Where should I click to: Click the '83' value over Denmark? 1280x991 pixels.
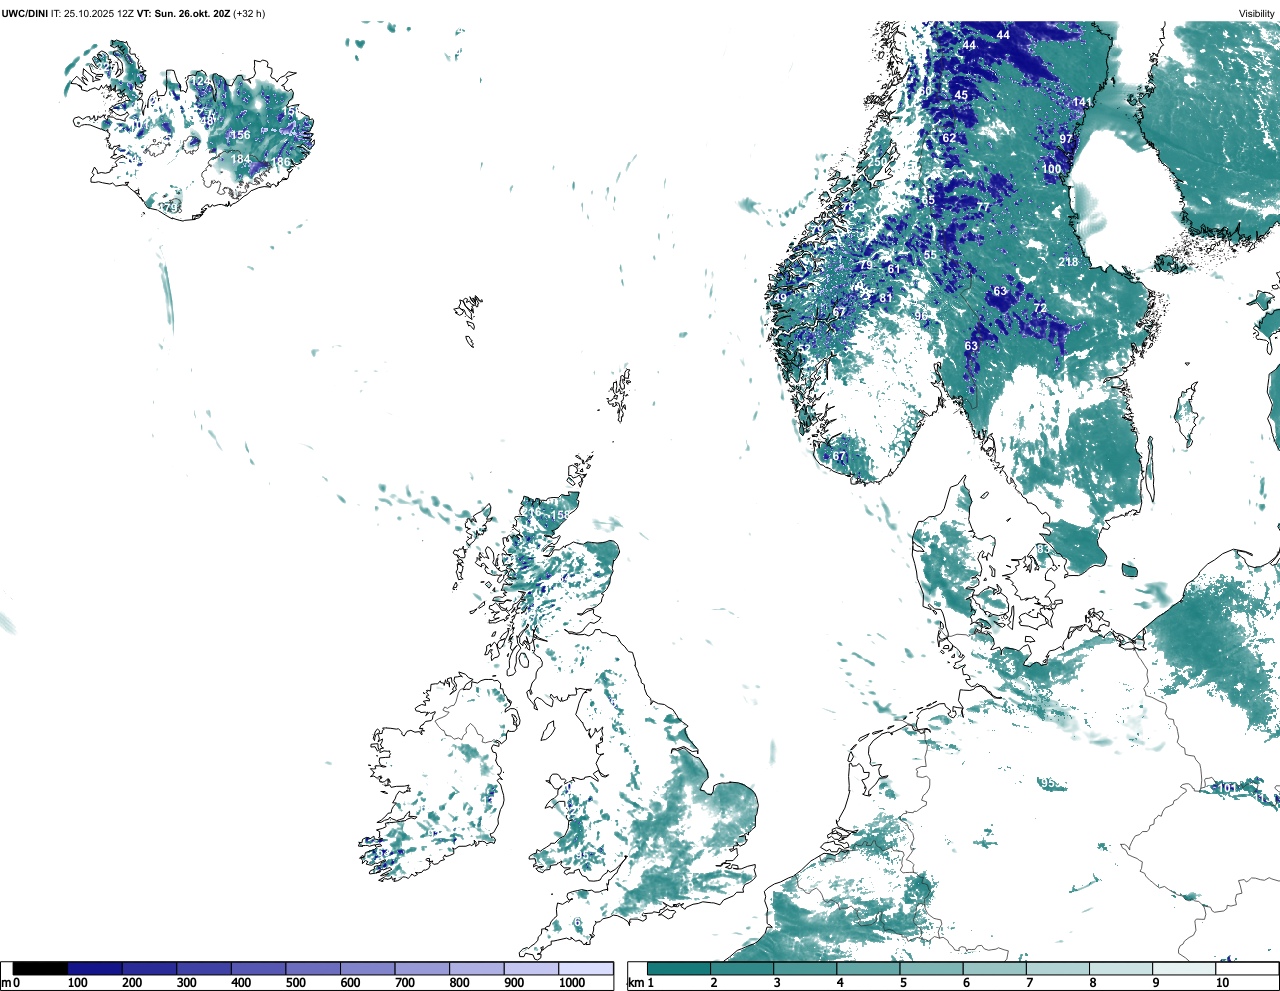(1043, 549)
